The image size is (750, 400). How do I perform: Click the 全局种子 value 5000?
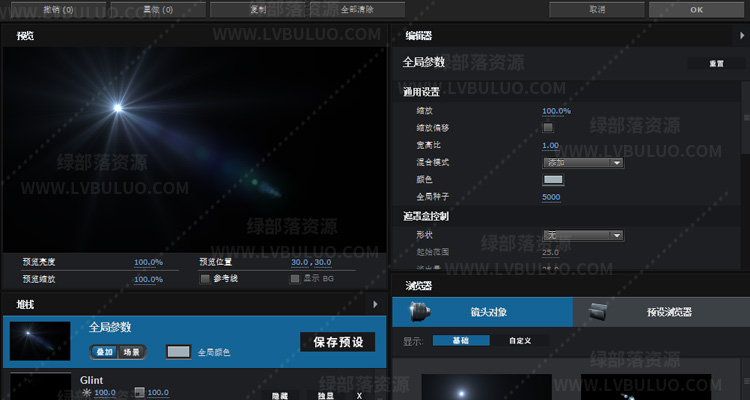551,197
